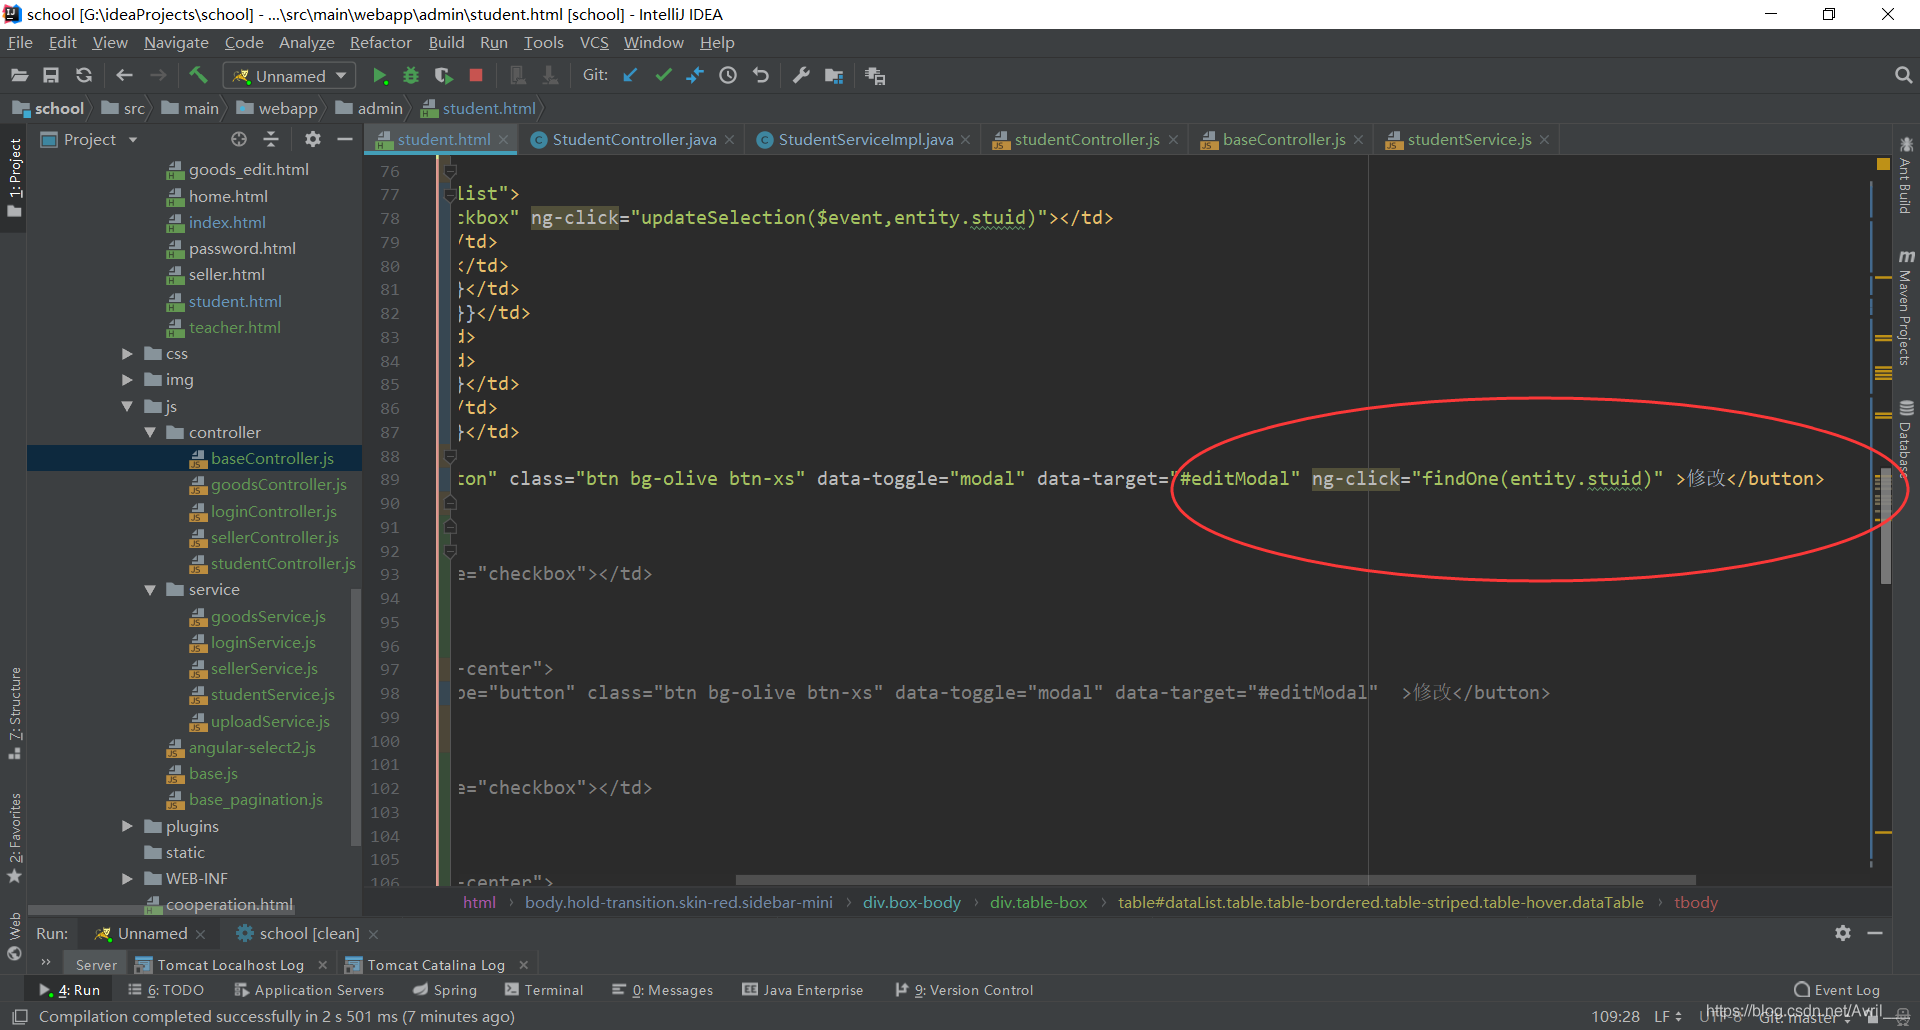Start debugging with the bug icon

(411, 76)
